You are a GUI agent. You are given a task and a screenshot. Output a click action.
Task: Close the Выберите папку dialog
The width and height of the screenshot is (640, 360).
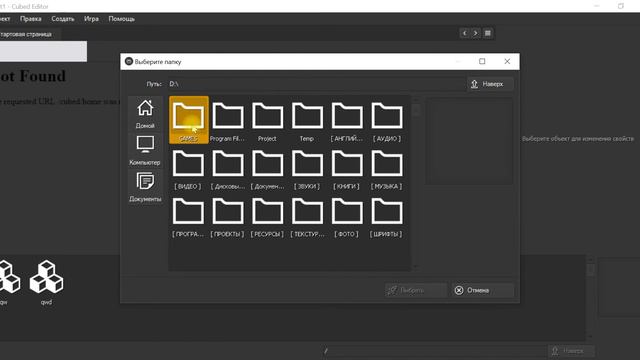(x=507, y=61)
